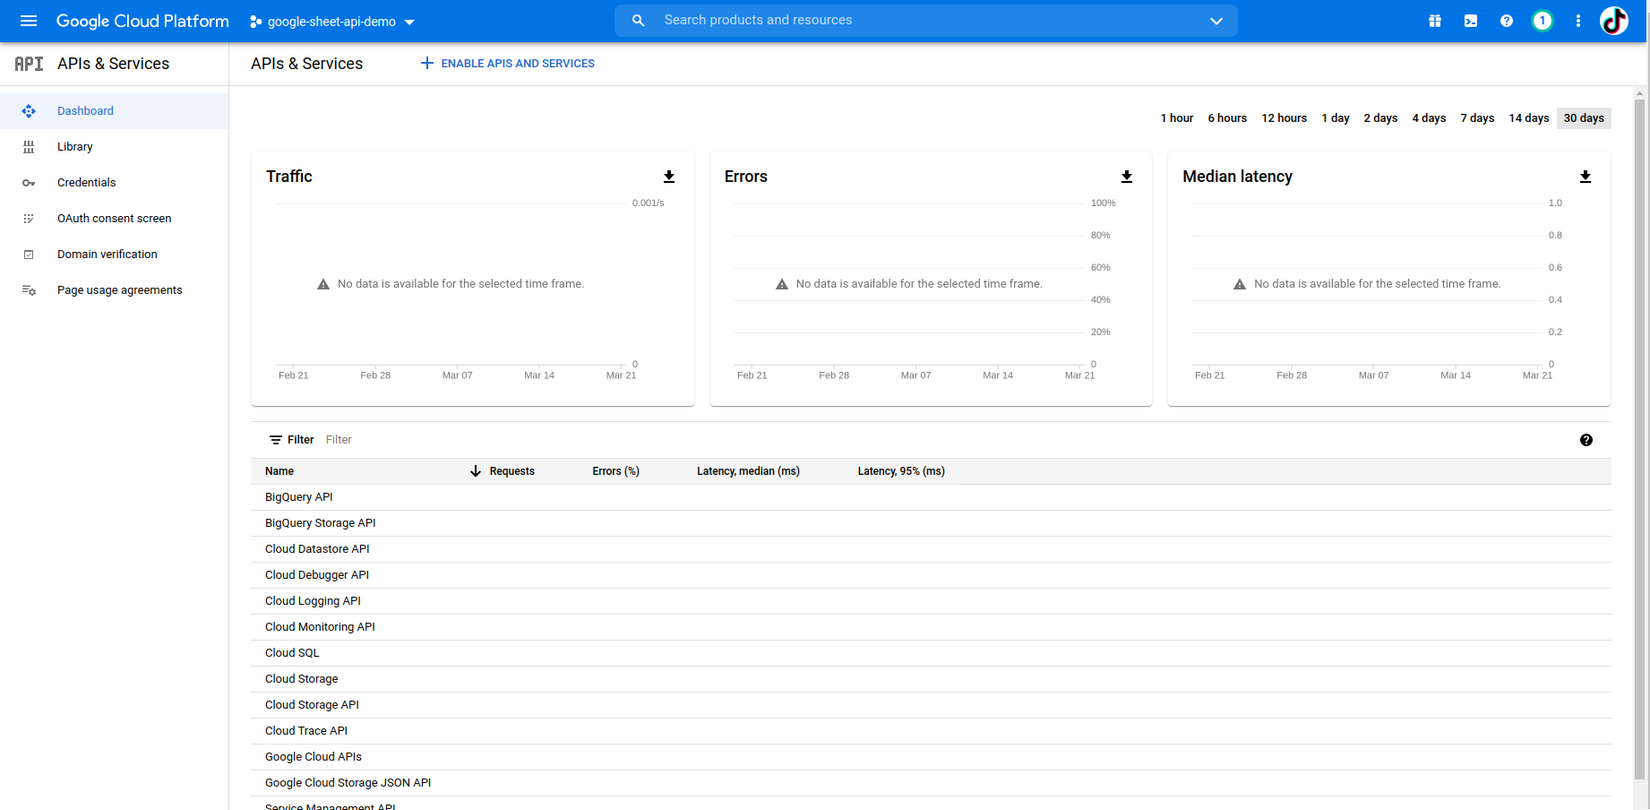Click the Domain verification checkbox icon
Viewport: 1650px width, 810px height.
(x=29, y=255)
